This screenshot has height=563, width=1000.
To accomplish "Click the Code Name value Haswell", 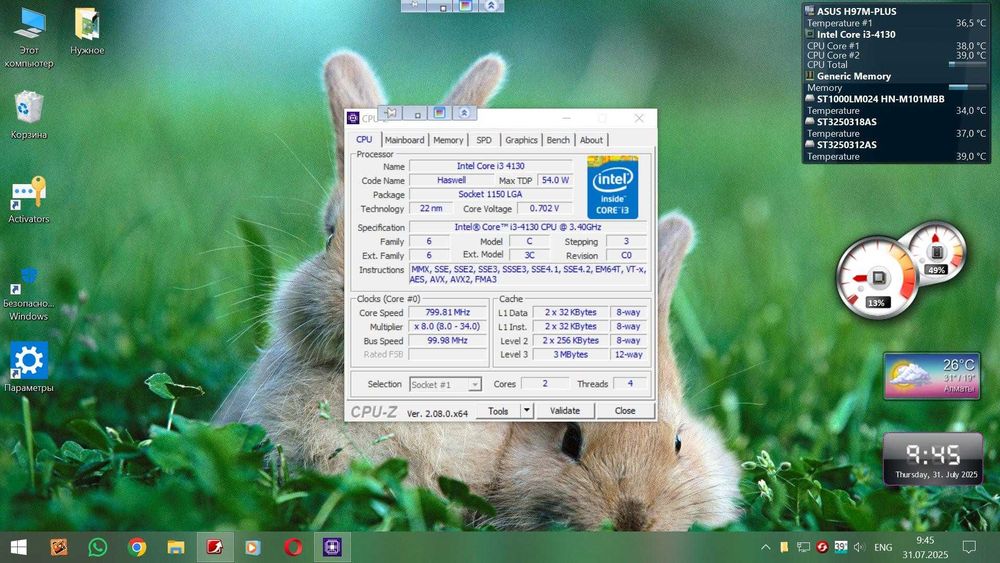I will click(452, 180).
